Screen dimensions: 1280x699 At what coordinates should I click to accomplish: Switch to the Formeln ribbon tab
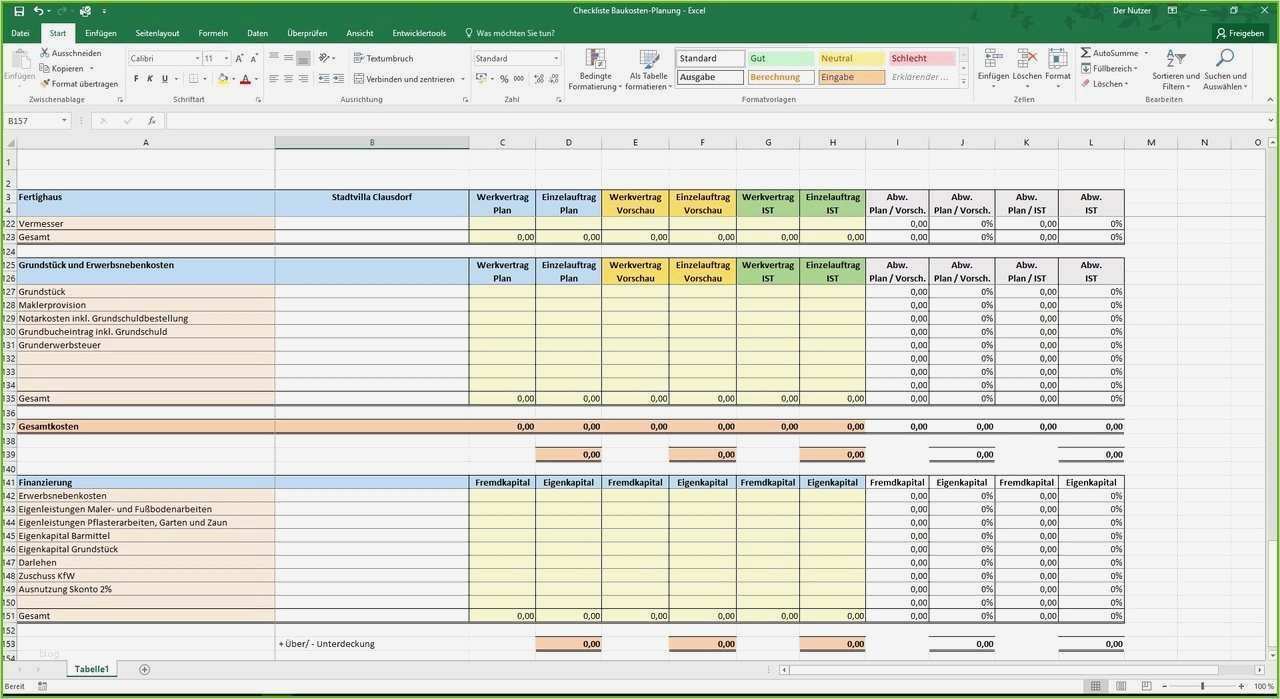coord(212,32)
